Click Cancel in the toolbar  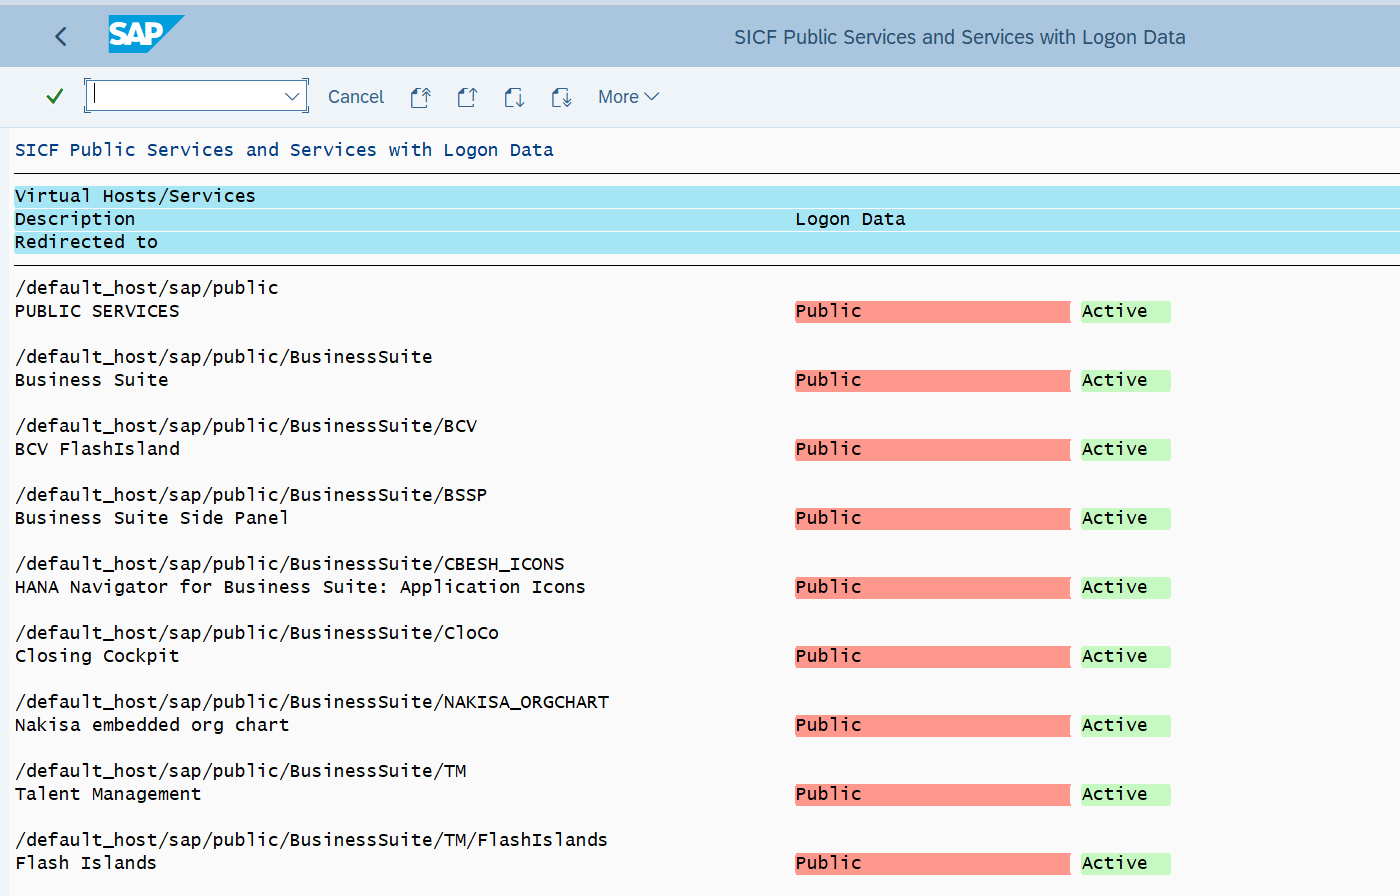pyautogui.click(x=355, y=97)
